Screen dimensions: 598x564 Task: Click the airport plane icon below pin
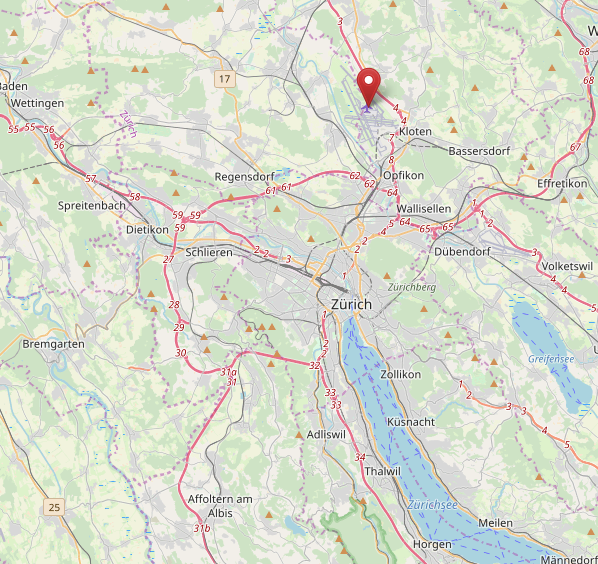(367, 109)
